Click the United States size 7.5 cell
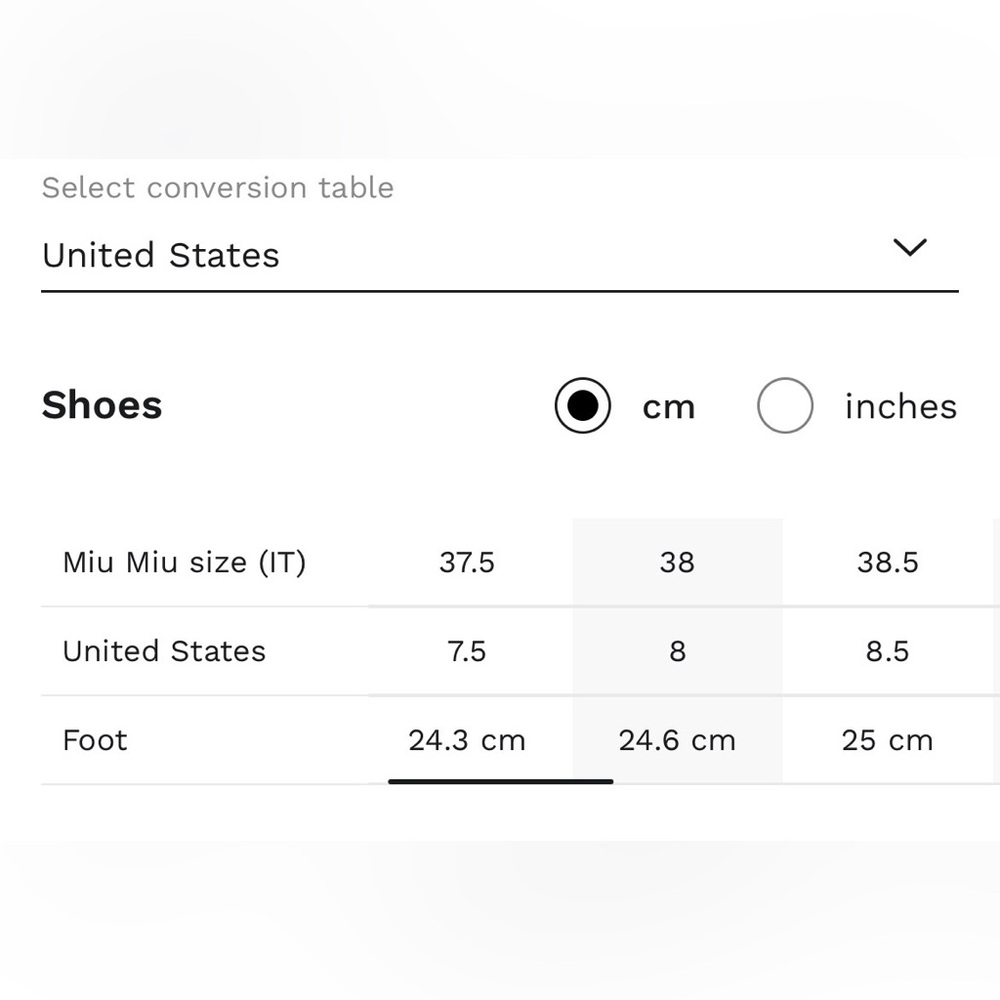The width and height of the screenshot is (1000, 1000). click(467, 652)
